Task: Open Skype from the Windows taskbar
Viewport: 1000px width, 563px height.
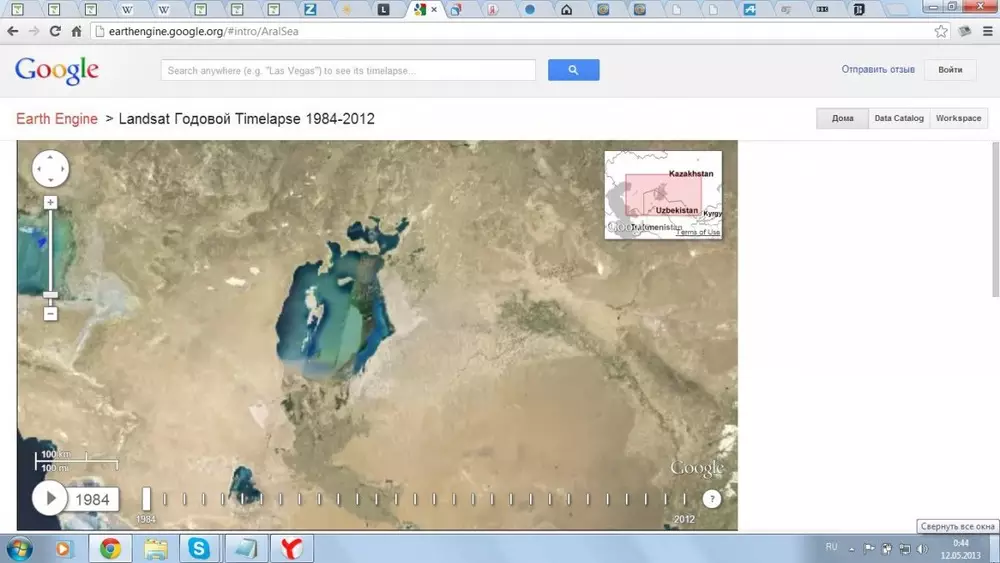Action: (199, 548)
